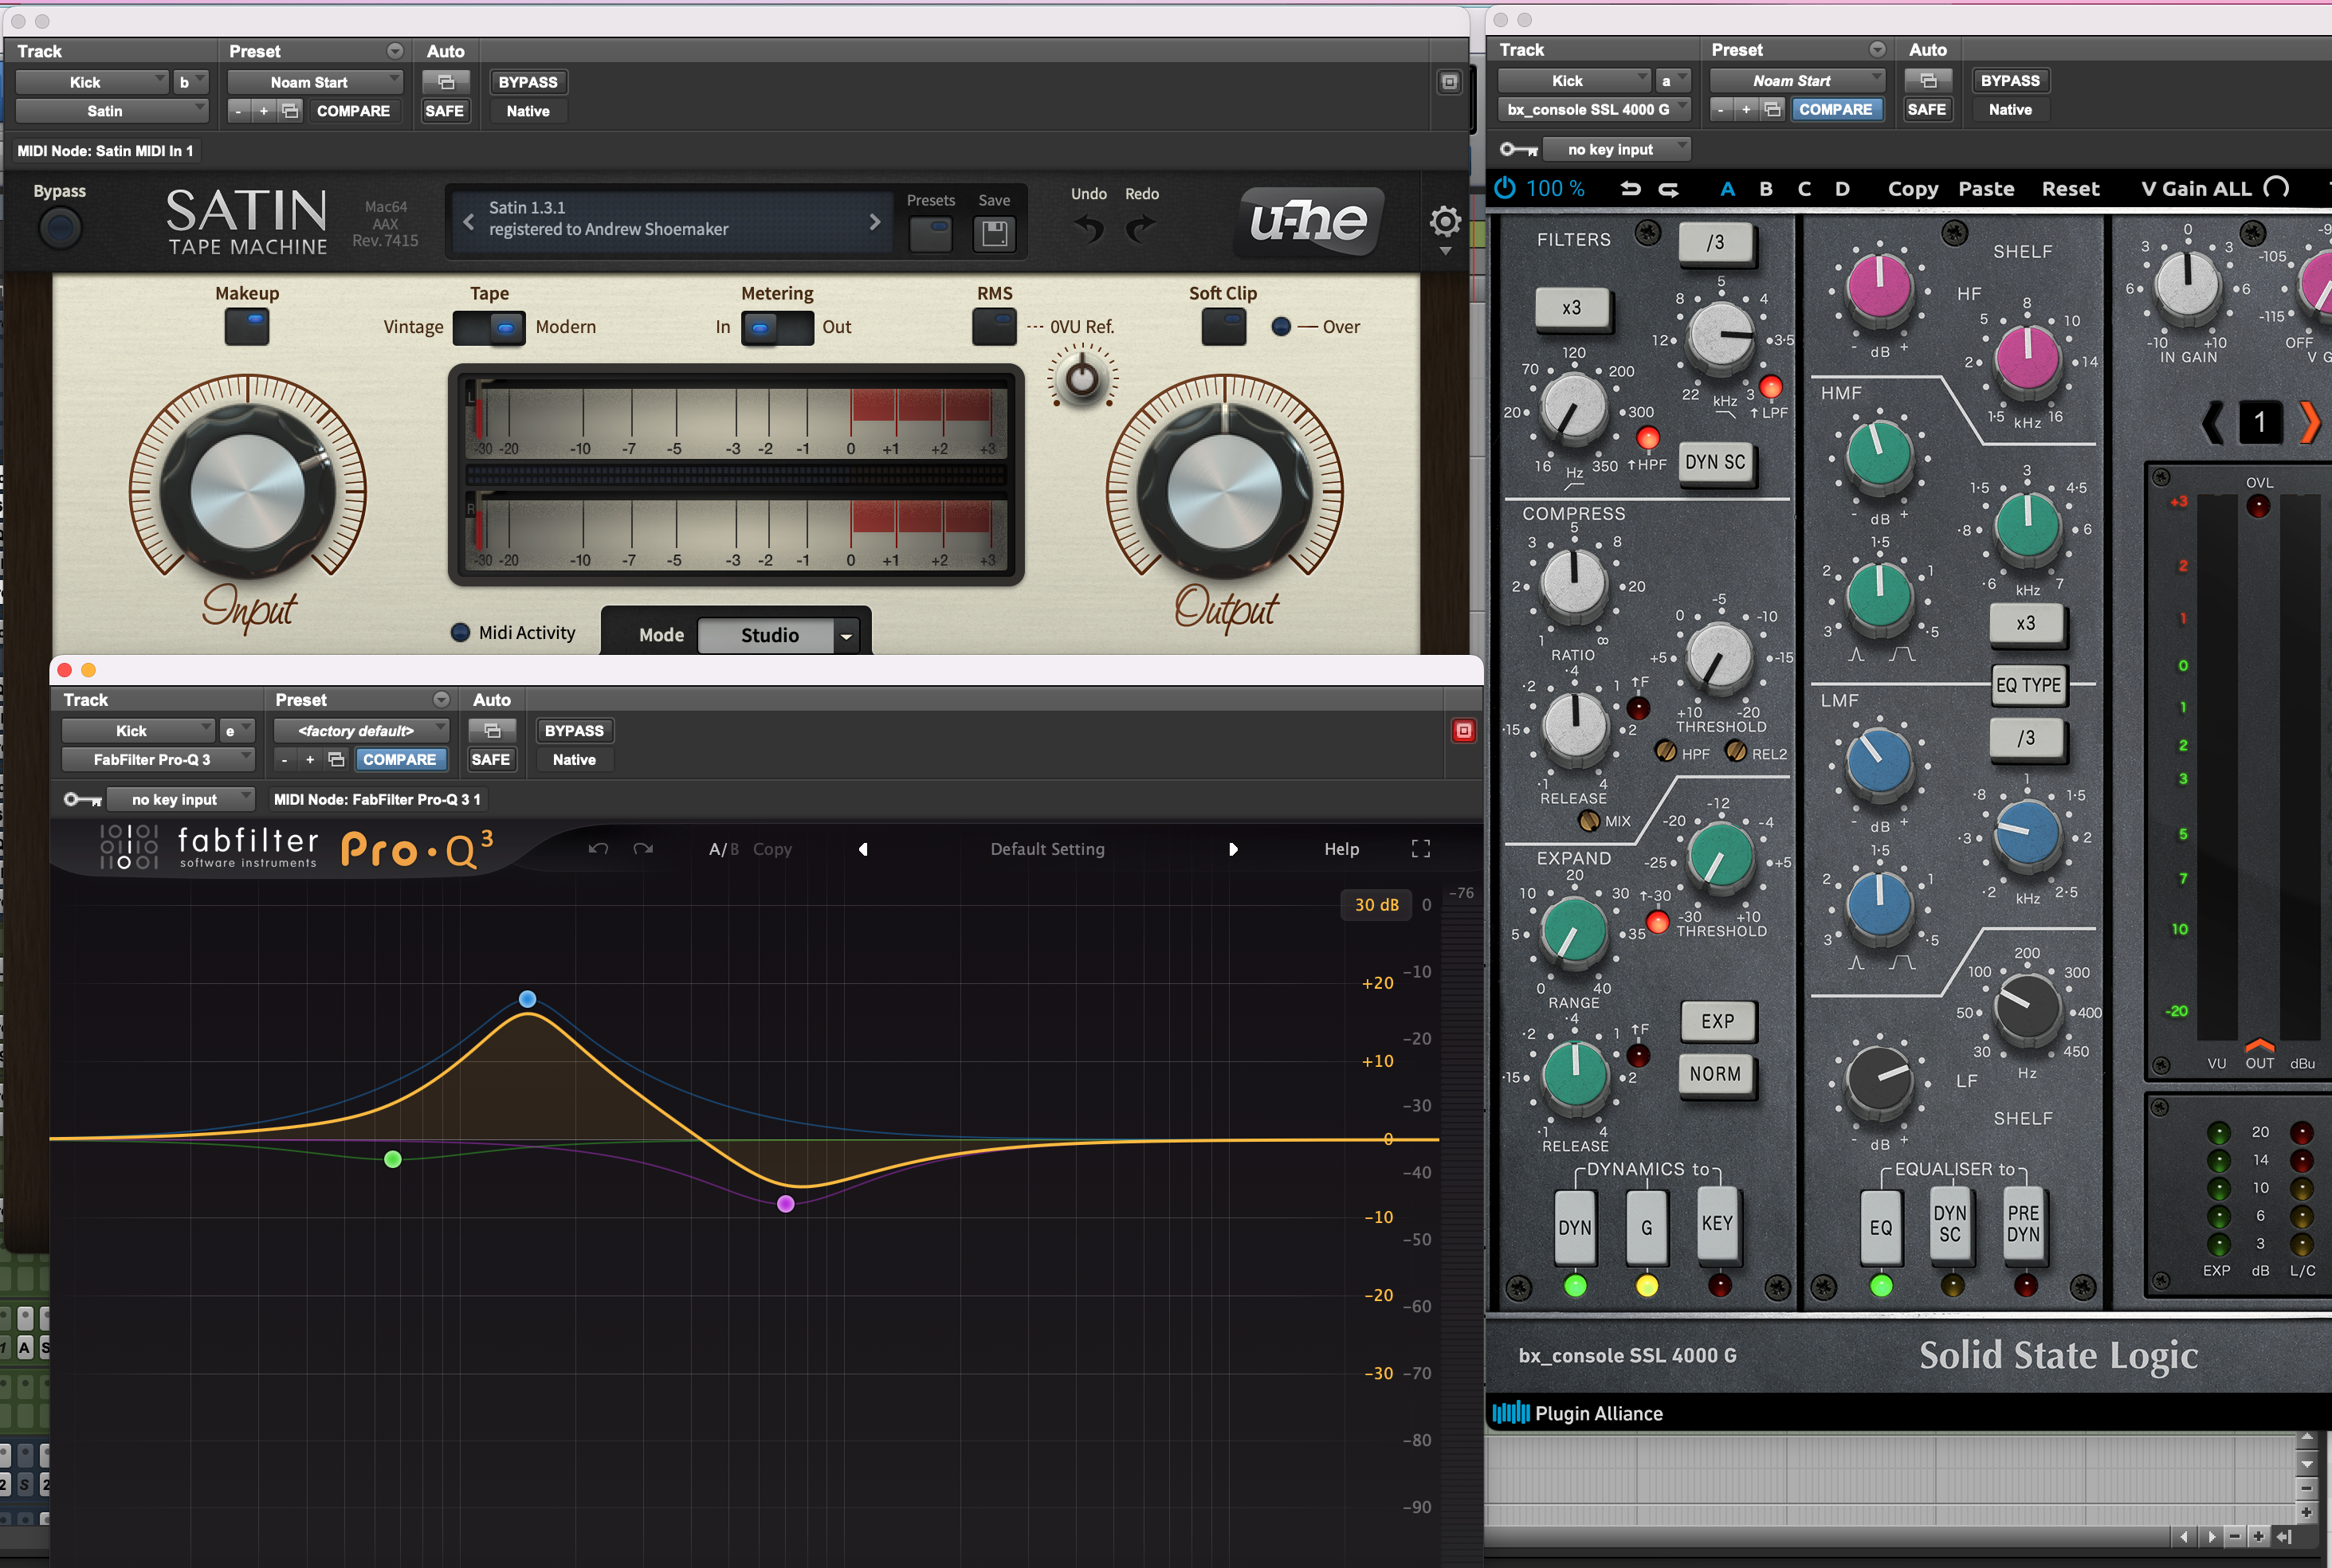This screenshot has height=1568, width=2332.
Task: Click SSL console undo arrow
Action: click(x=1630, y=188)
